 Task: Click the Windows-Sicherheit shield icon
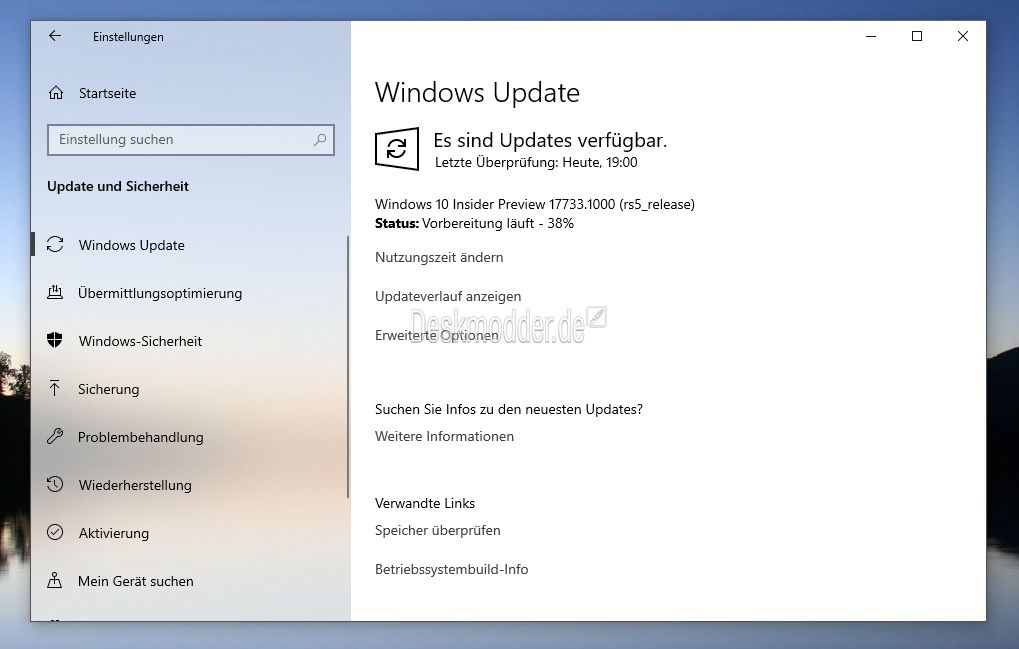tap(55, 340)
